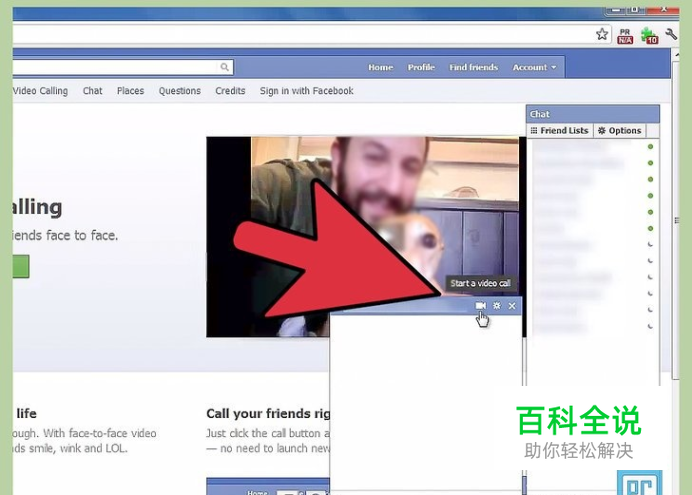Open Friend Lists in chat panel

click(560, 131)
